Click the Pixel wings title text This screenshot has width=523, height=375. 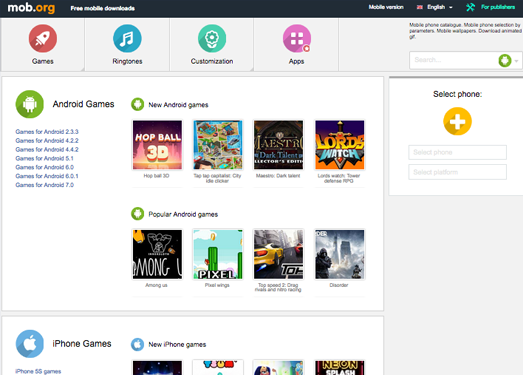click(x=217, y=285)
